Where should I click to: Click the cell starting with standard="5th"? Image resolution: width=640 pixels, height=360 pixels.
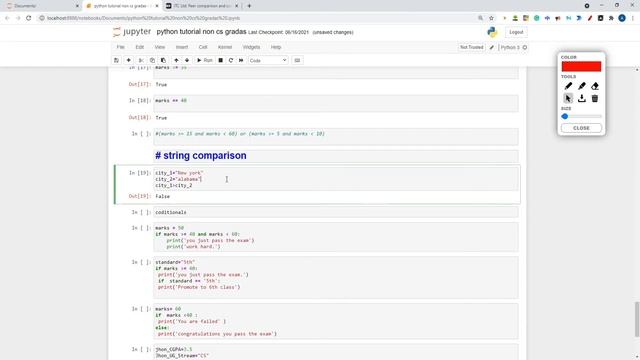336,278
